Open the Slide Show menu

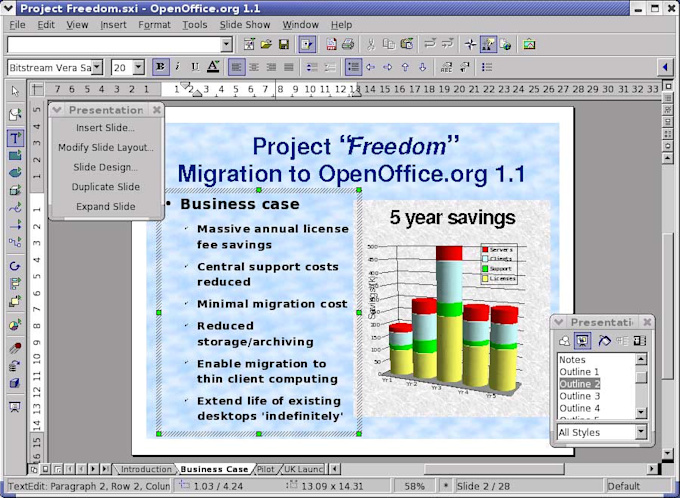click(245, 25)
